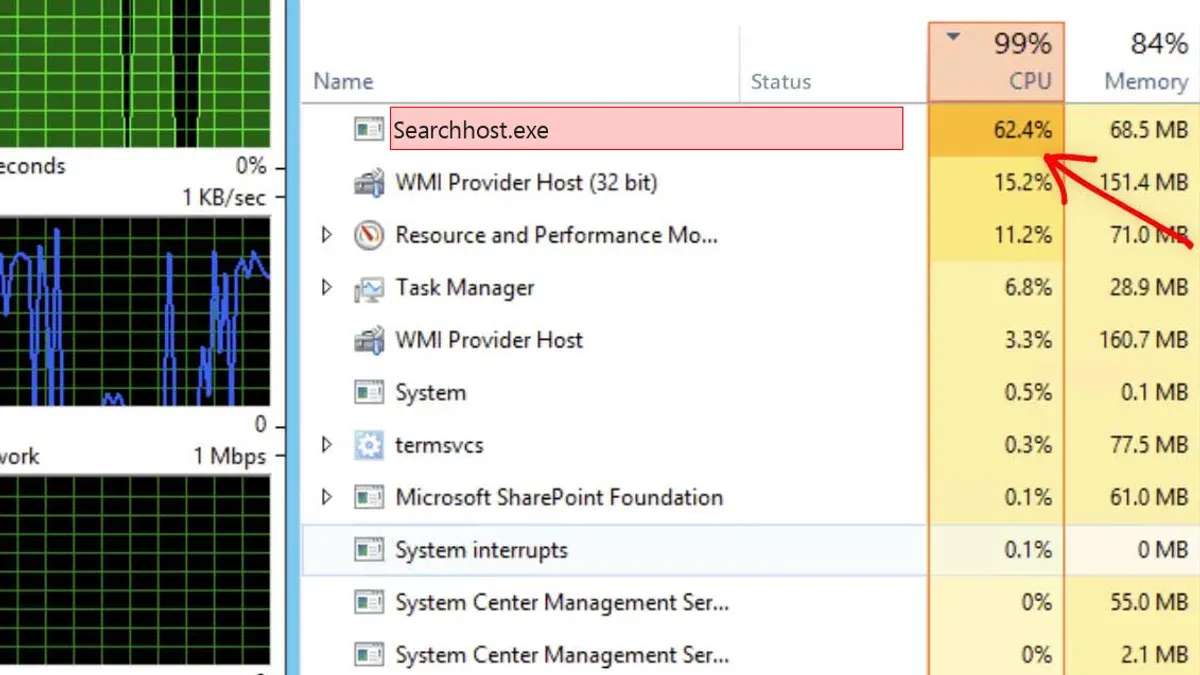Click the 6.8% CPU value
Image resolution: width=1200 pixels, height=675 pixels.
click(1028, 288)
